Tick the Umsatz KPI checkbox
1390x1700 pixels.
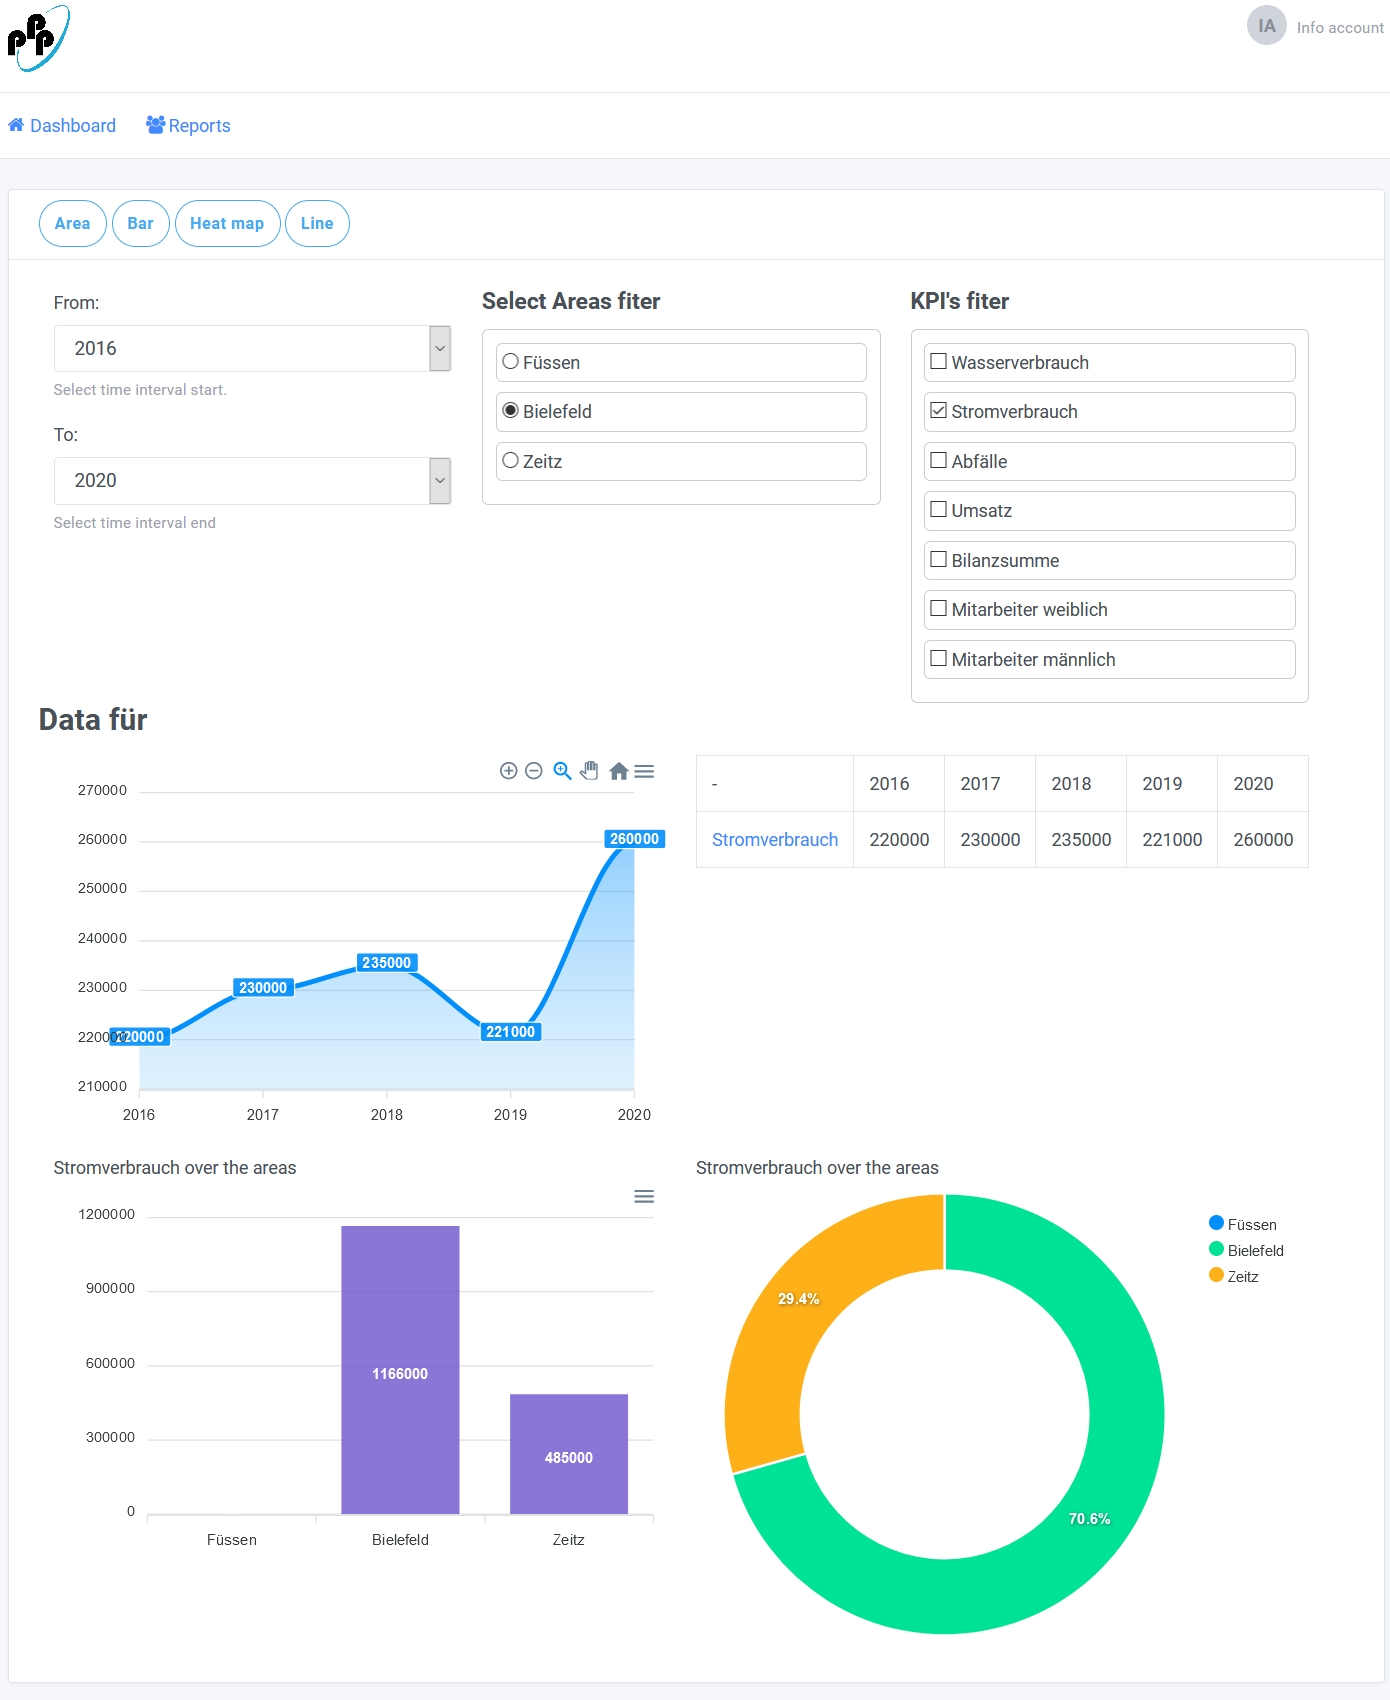[938, 509]
